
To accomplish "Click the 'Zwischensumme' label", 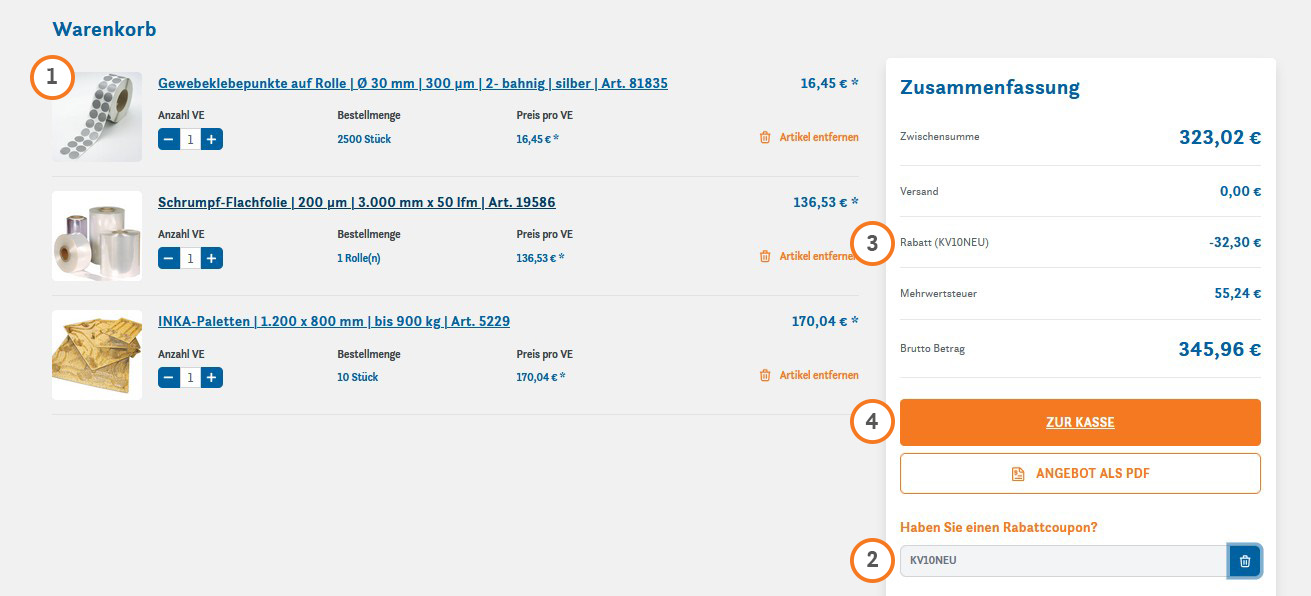I will (x=940, y=136).
